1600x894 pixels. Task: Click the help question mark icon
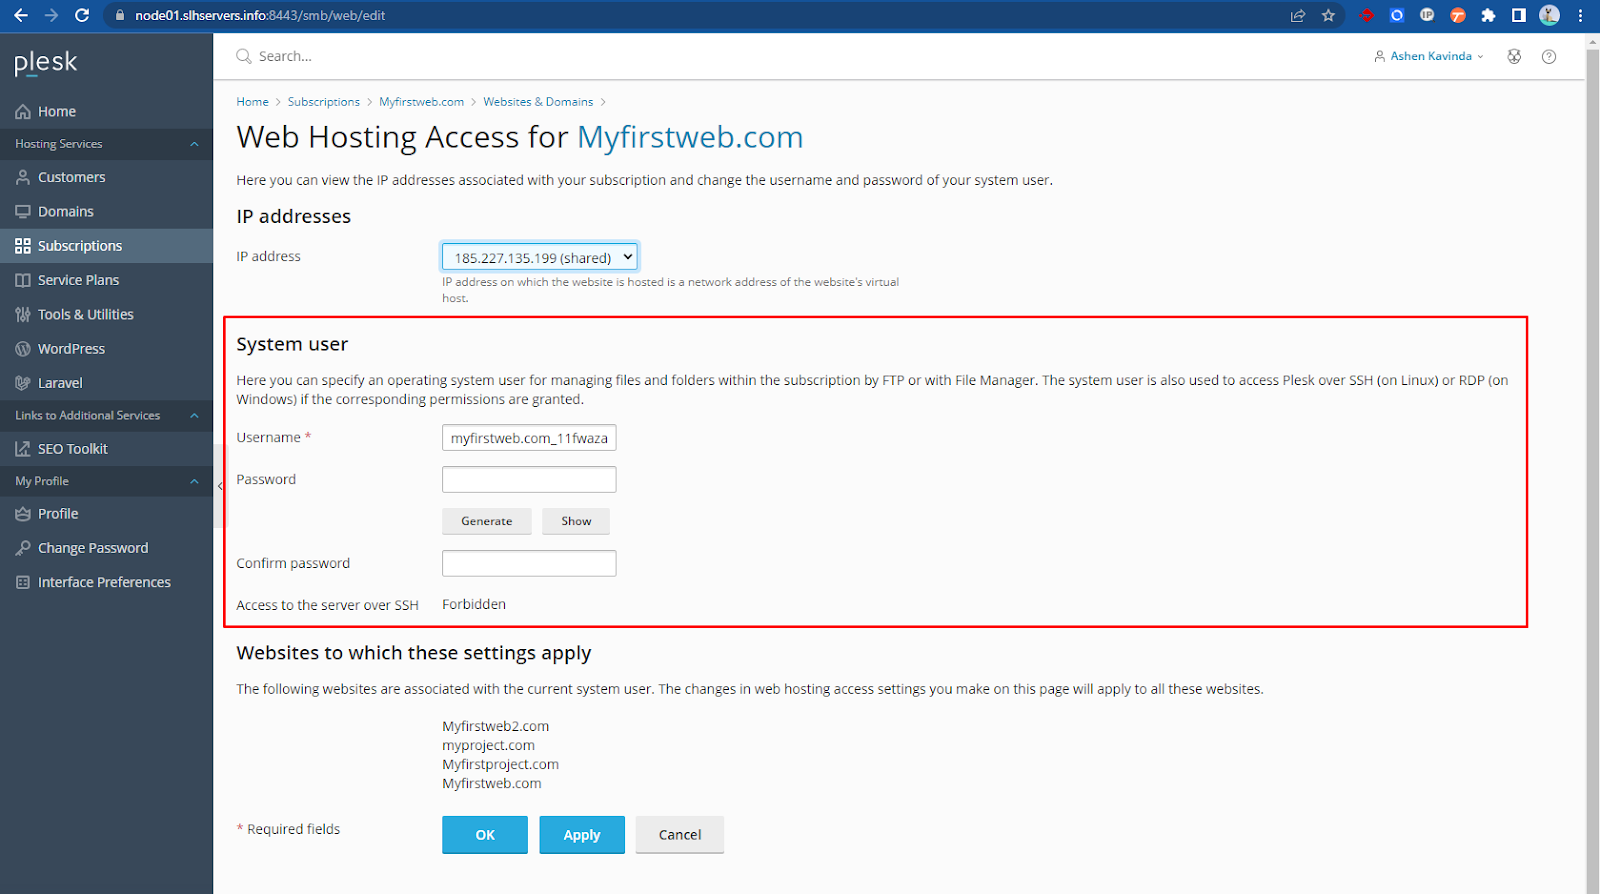1548,57
